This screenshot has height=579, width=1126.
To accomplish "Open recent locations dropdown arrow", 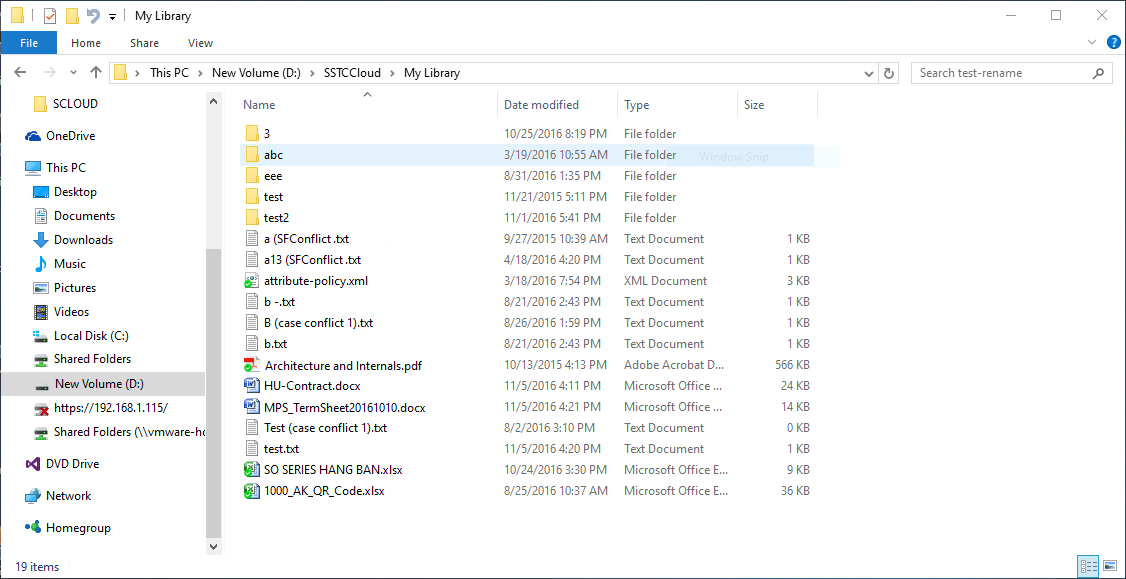I will (x=74, y=73).
